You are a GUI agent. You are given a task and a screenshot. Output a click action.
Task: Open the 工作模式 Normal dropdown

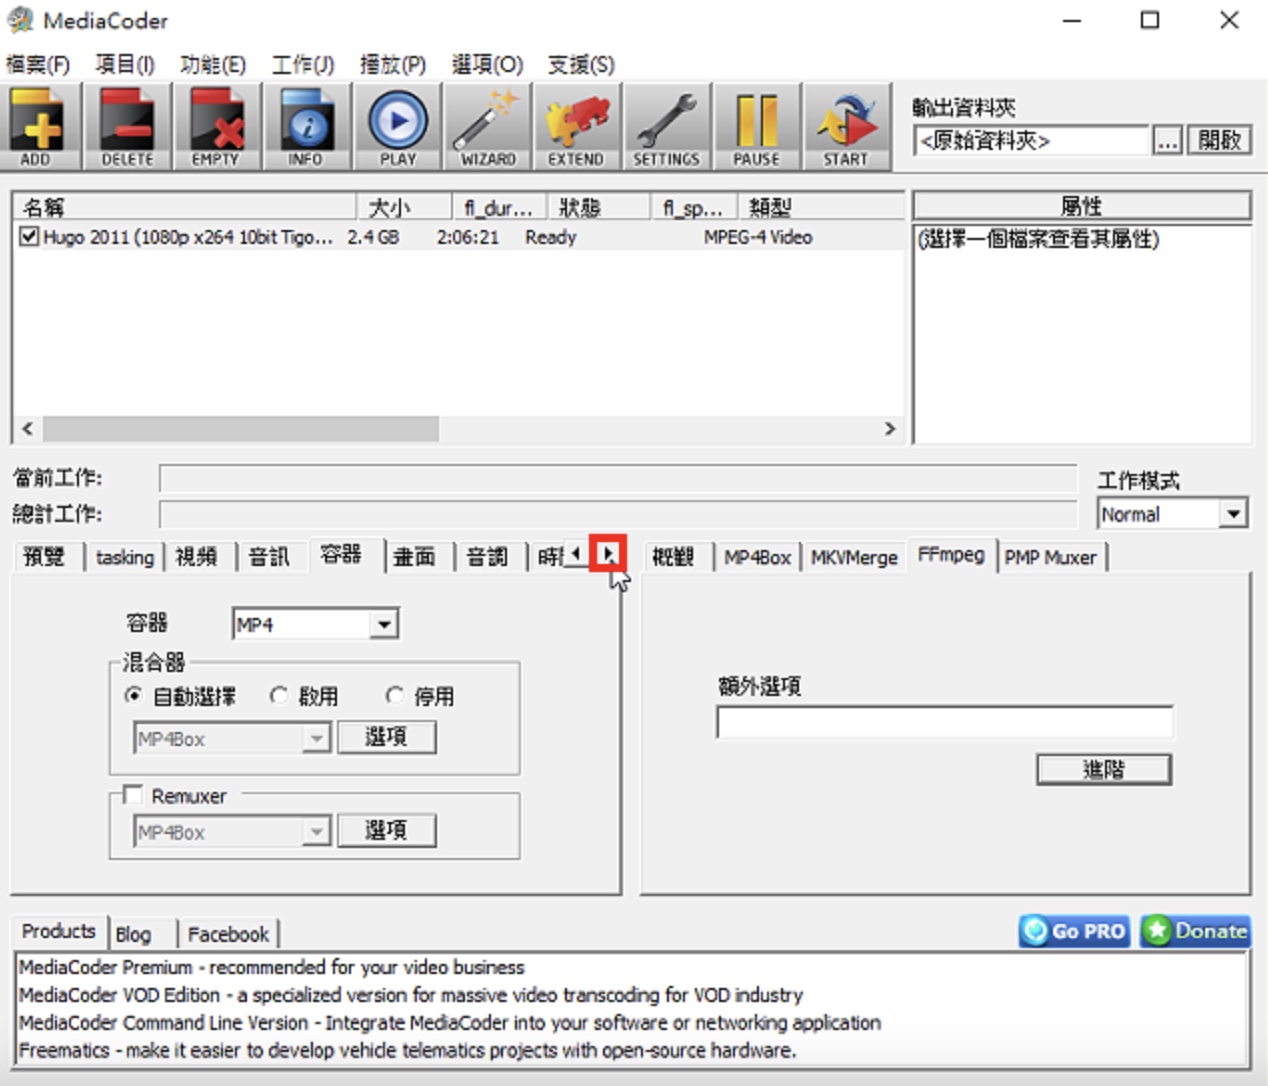click(1234, 514)
